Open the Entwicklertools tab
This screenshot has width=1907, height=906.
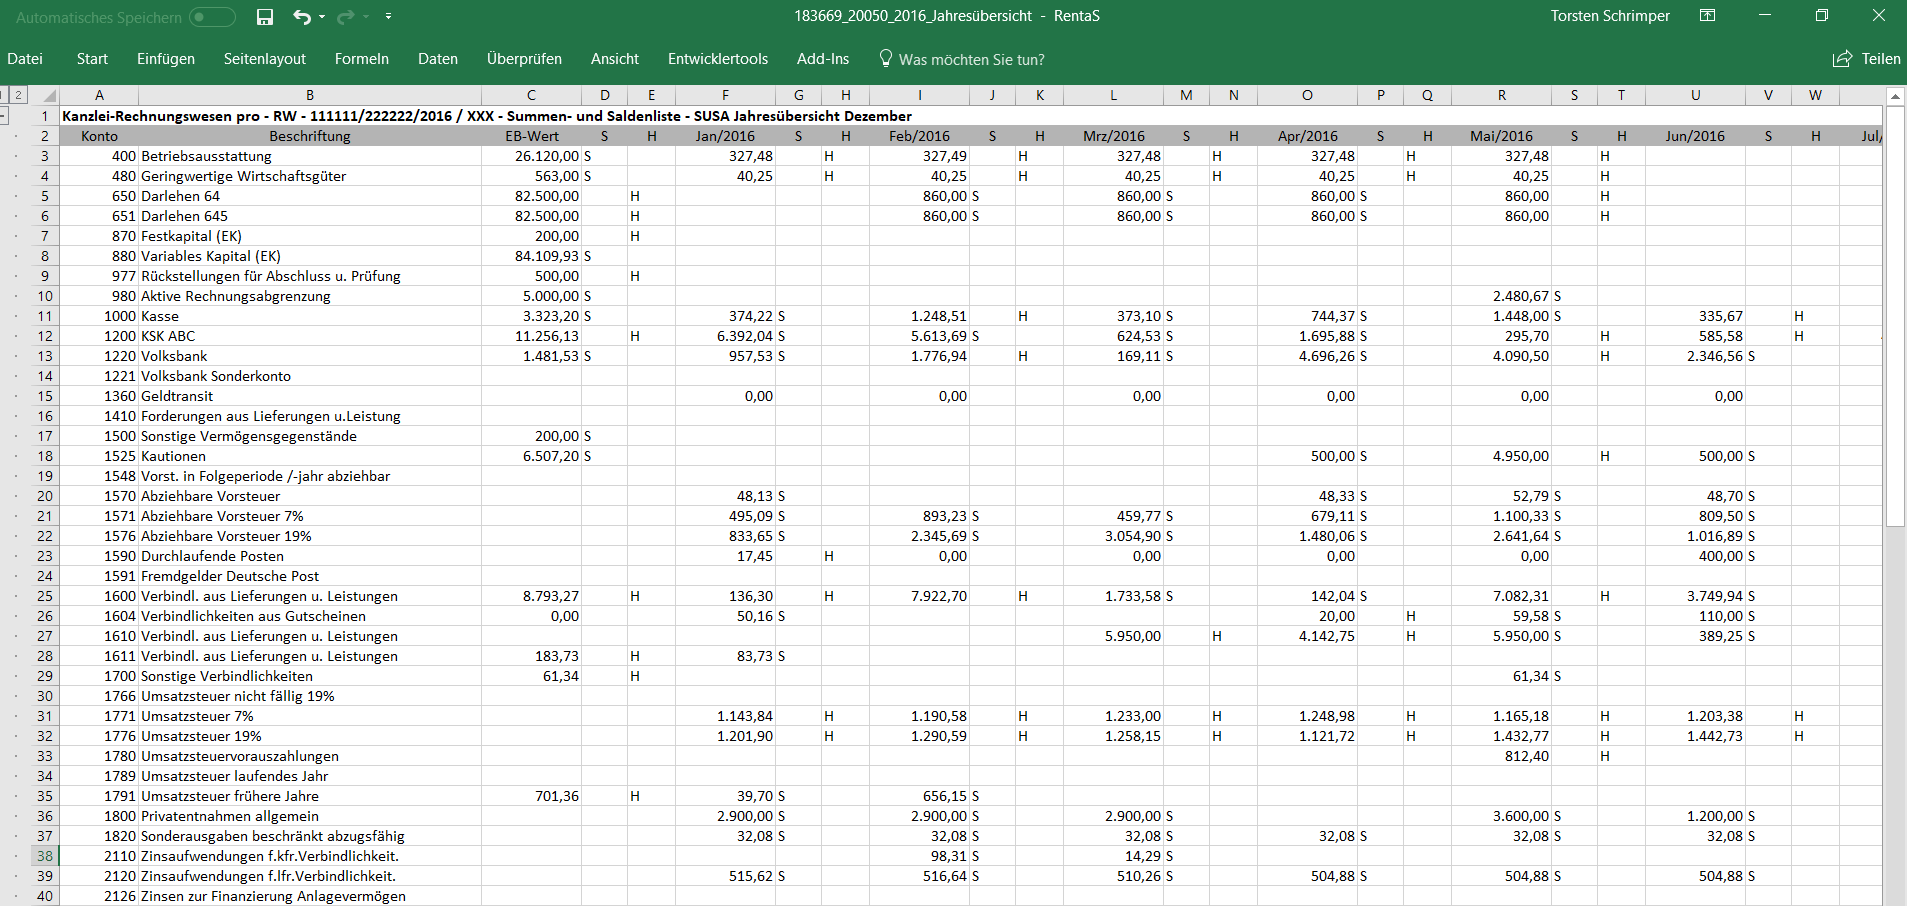pos(718,59)
